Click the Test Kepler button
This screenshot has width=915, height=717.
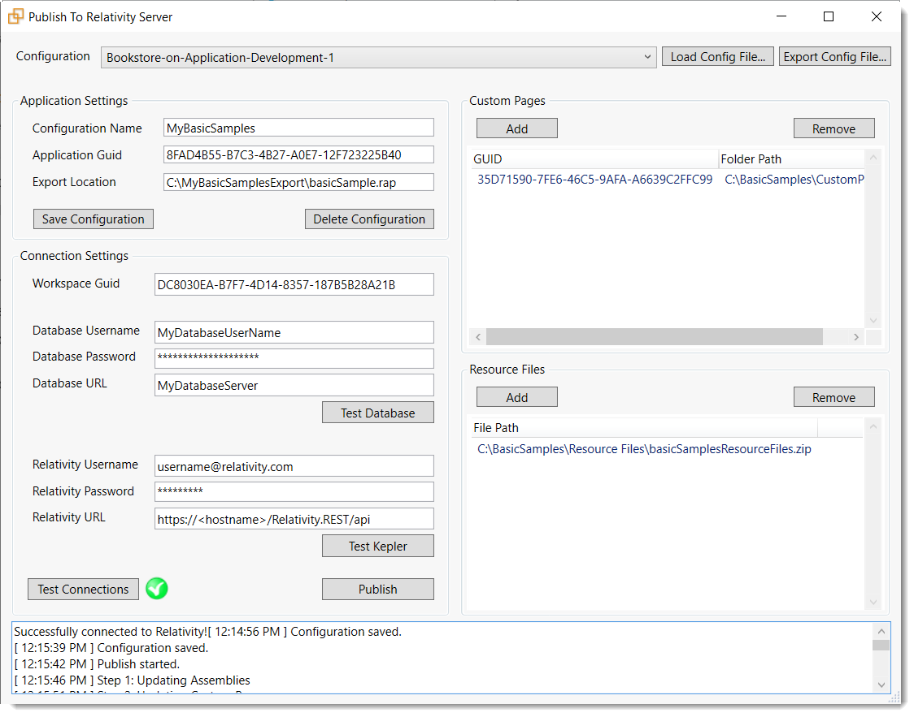click(x=378, y=546)
